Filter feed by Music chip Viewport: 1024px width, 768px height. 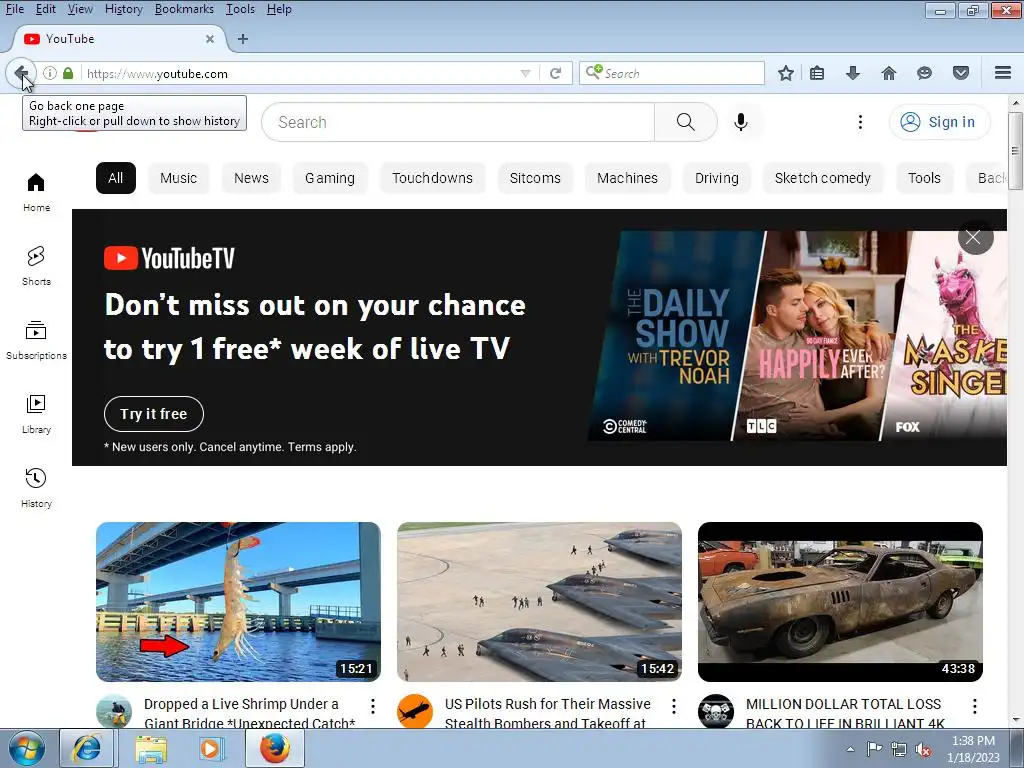coord(178,178)
